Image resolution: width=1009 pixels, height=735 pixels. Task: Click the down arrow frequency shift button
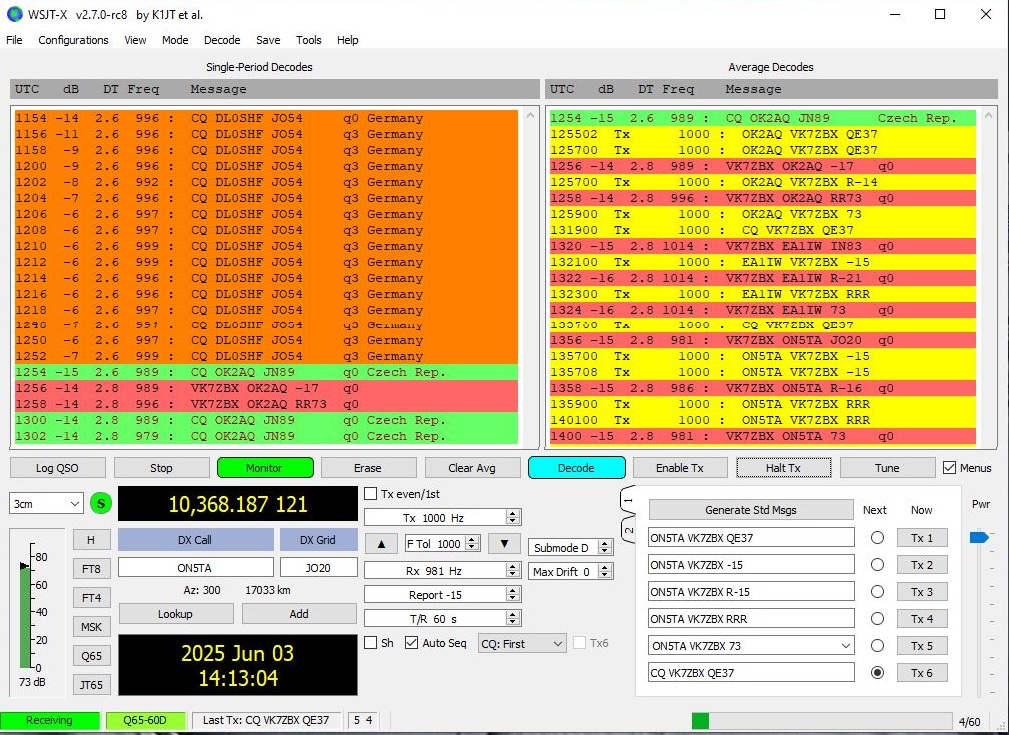click(x=504, y=544)
